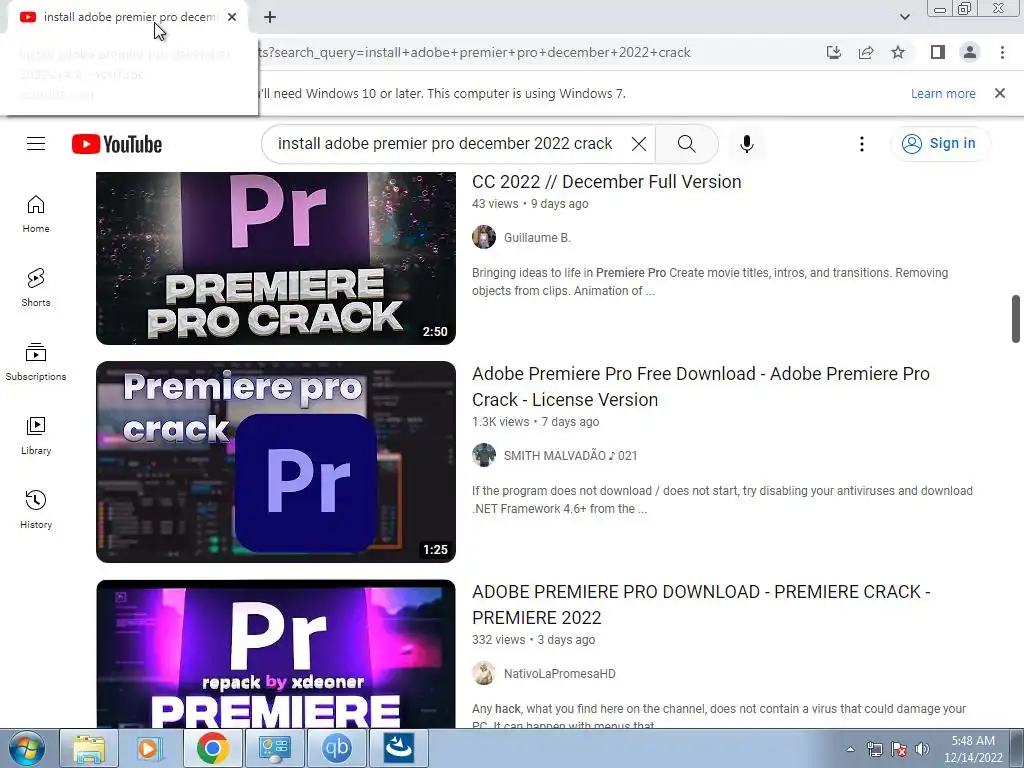
Task: Clear the search query with X
Action: (x=639, y=144)
